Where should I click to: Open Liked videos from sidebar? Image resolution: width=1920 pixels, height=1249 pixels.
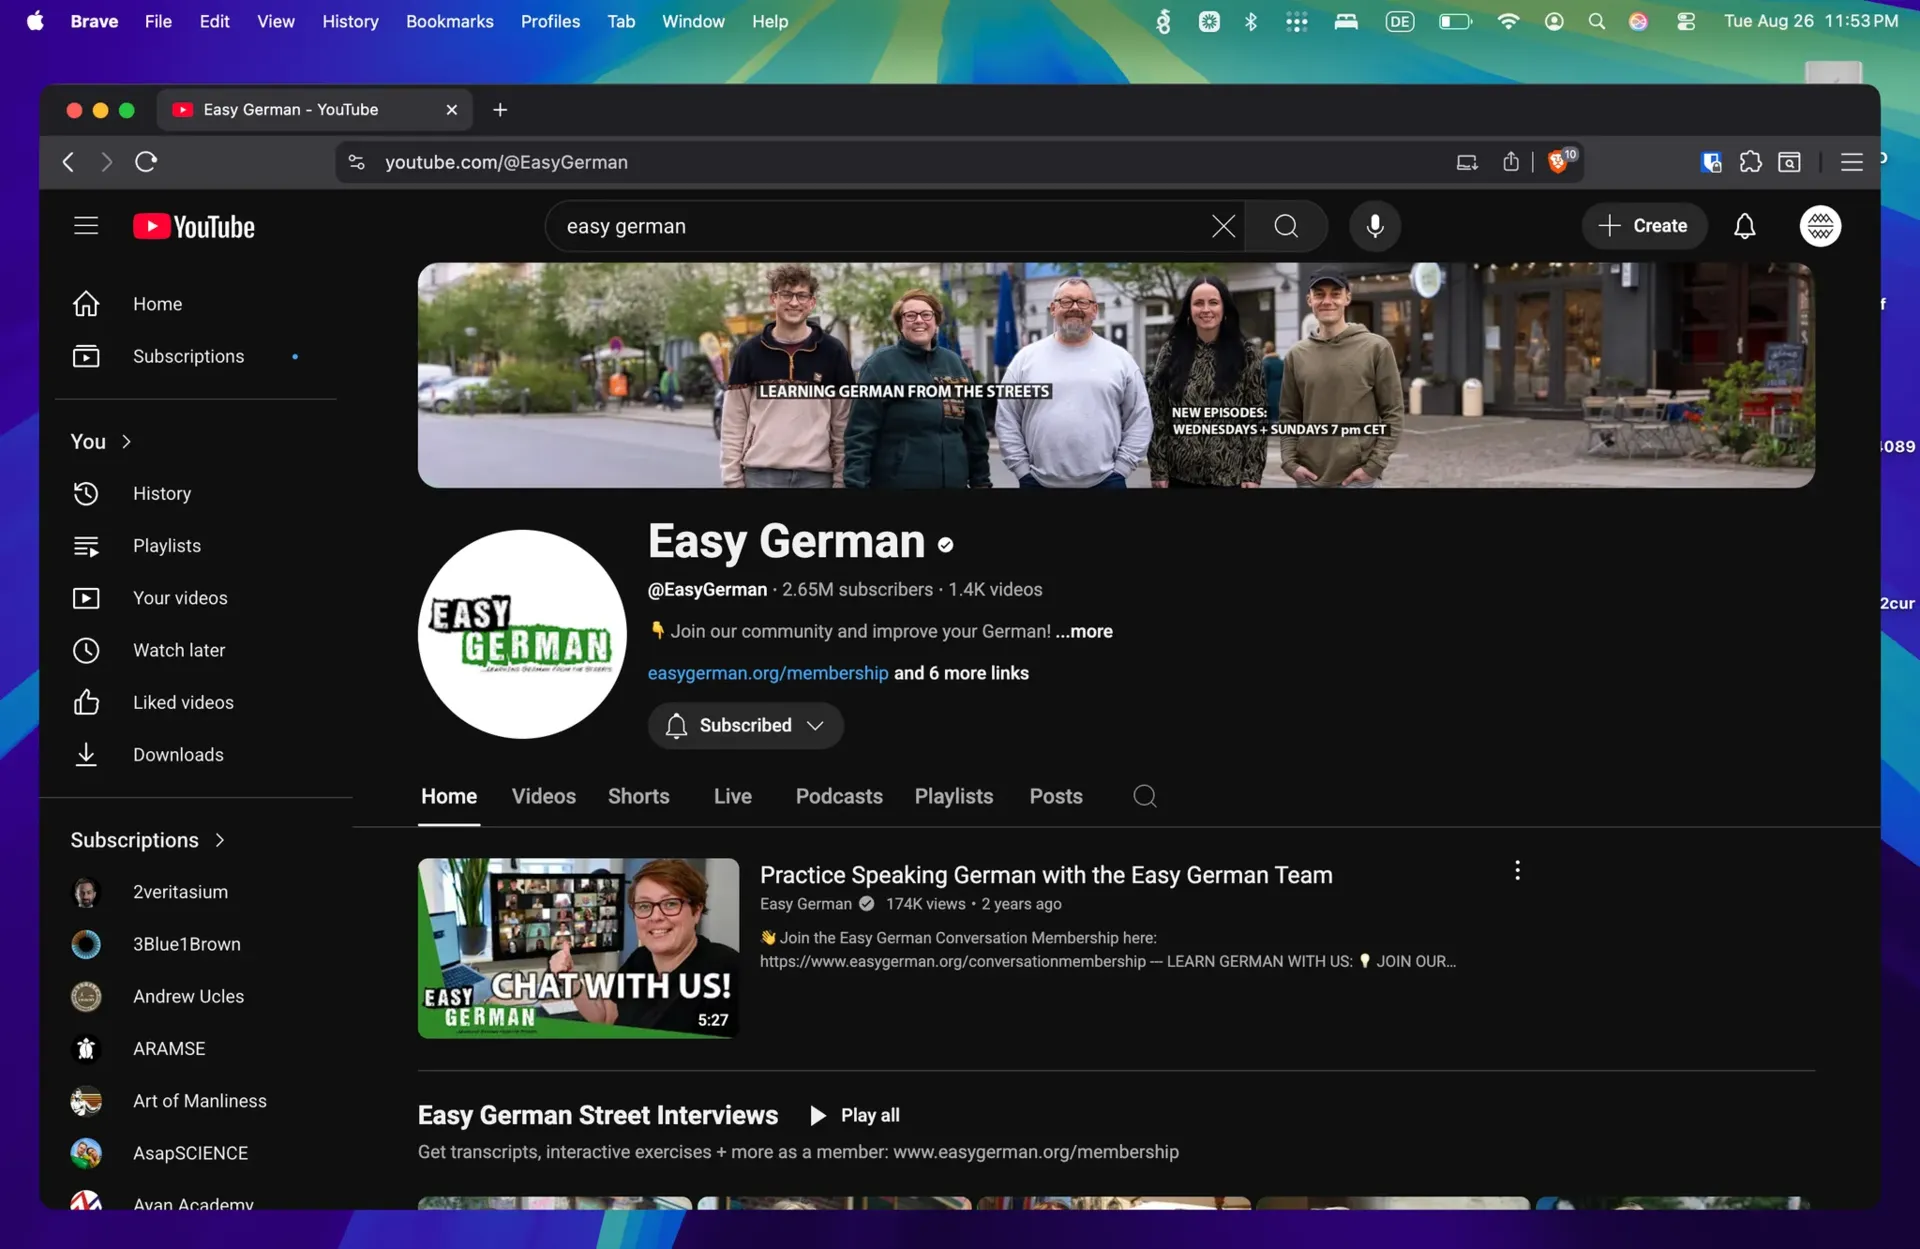183,702
